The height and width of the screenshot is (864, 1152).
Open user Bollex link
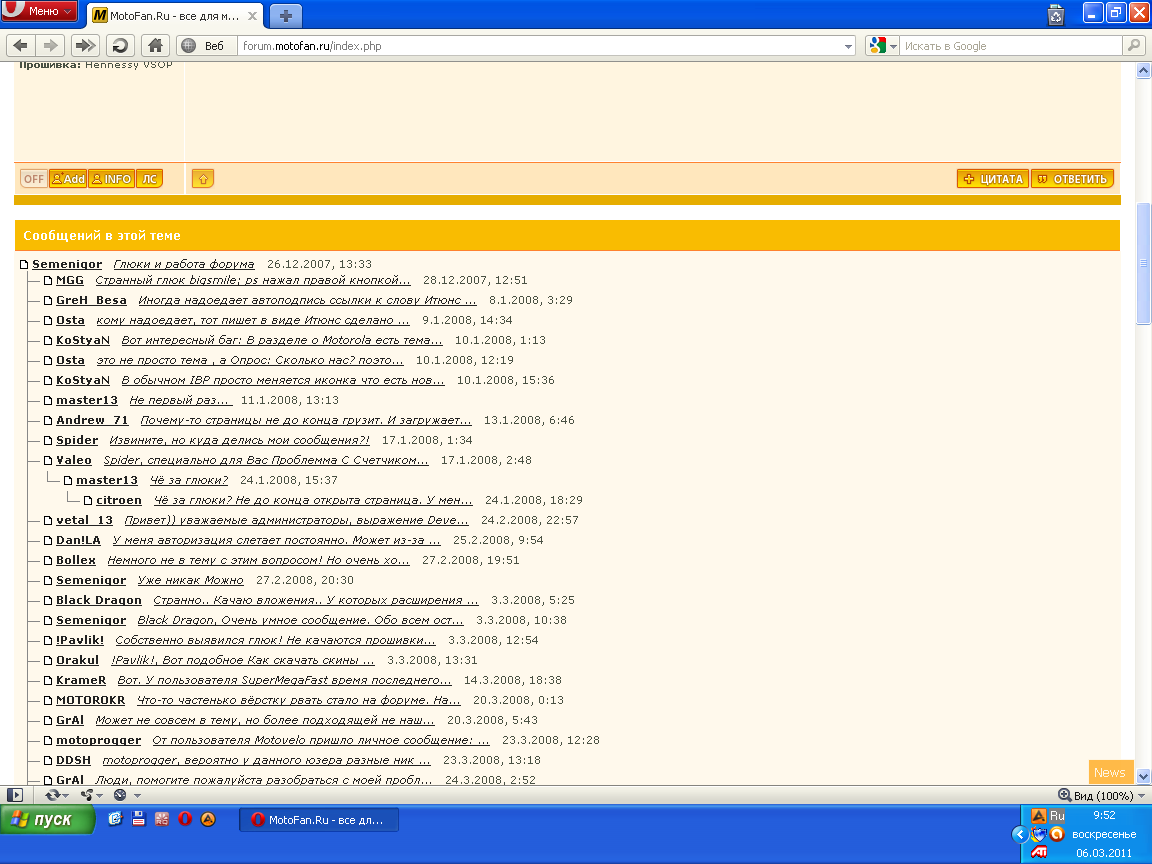click(x=76, y=560)
